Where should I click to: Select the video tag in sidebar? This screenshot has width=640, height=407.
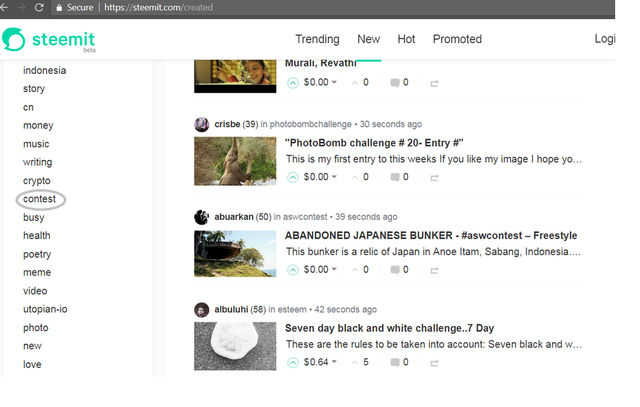35,291
